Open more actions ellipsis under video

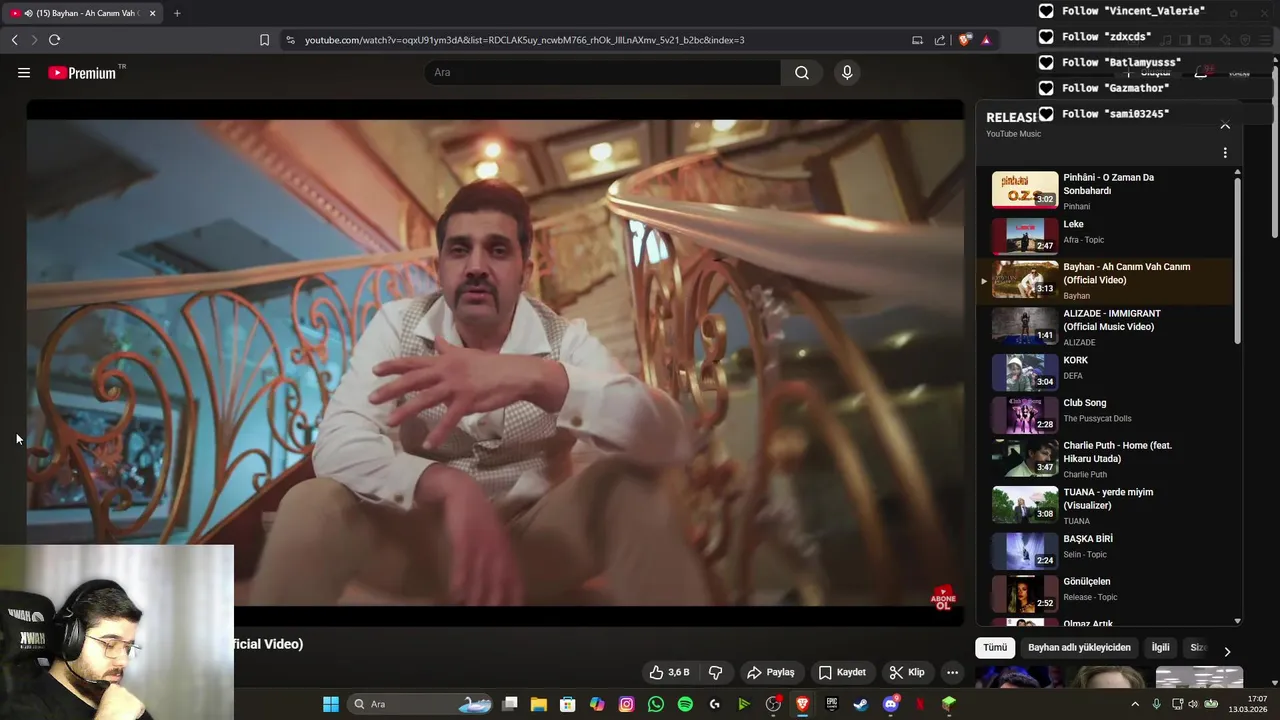[952, 672]
